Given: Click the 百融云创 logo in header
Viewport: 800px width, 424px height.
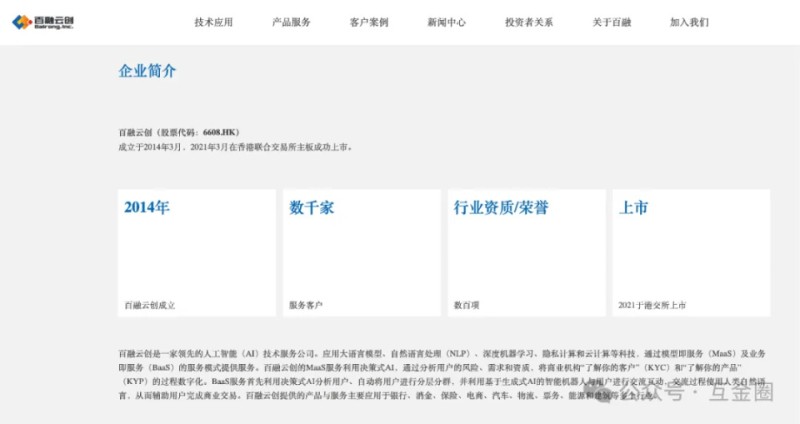Looking at the screenshot, I should [x=43, y=22].
